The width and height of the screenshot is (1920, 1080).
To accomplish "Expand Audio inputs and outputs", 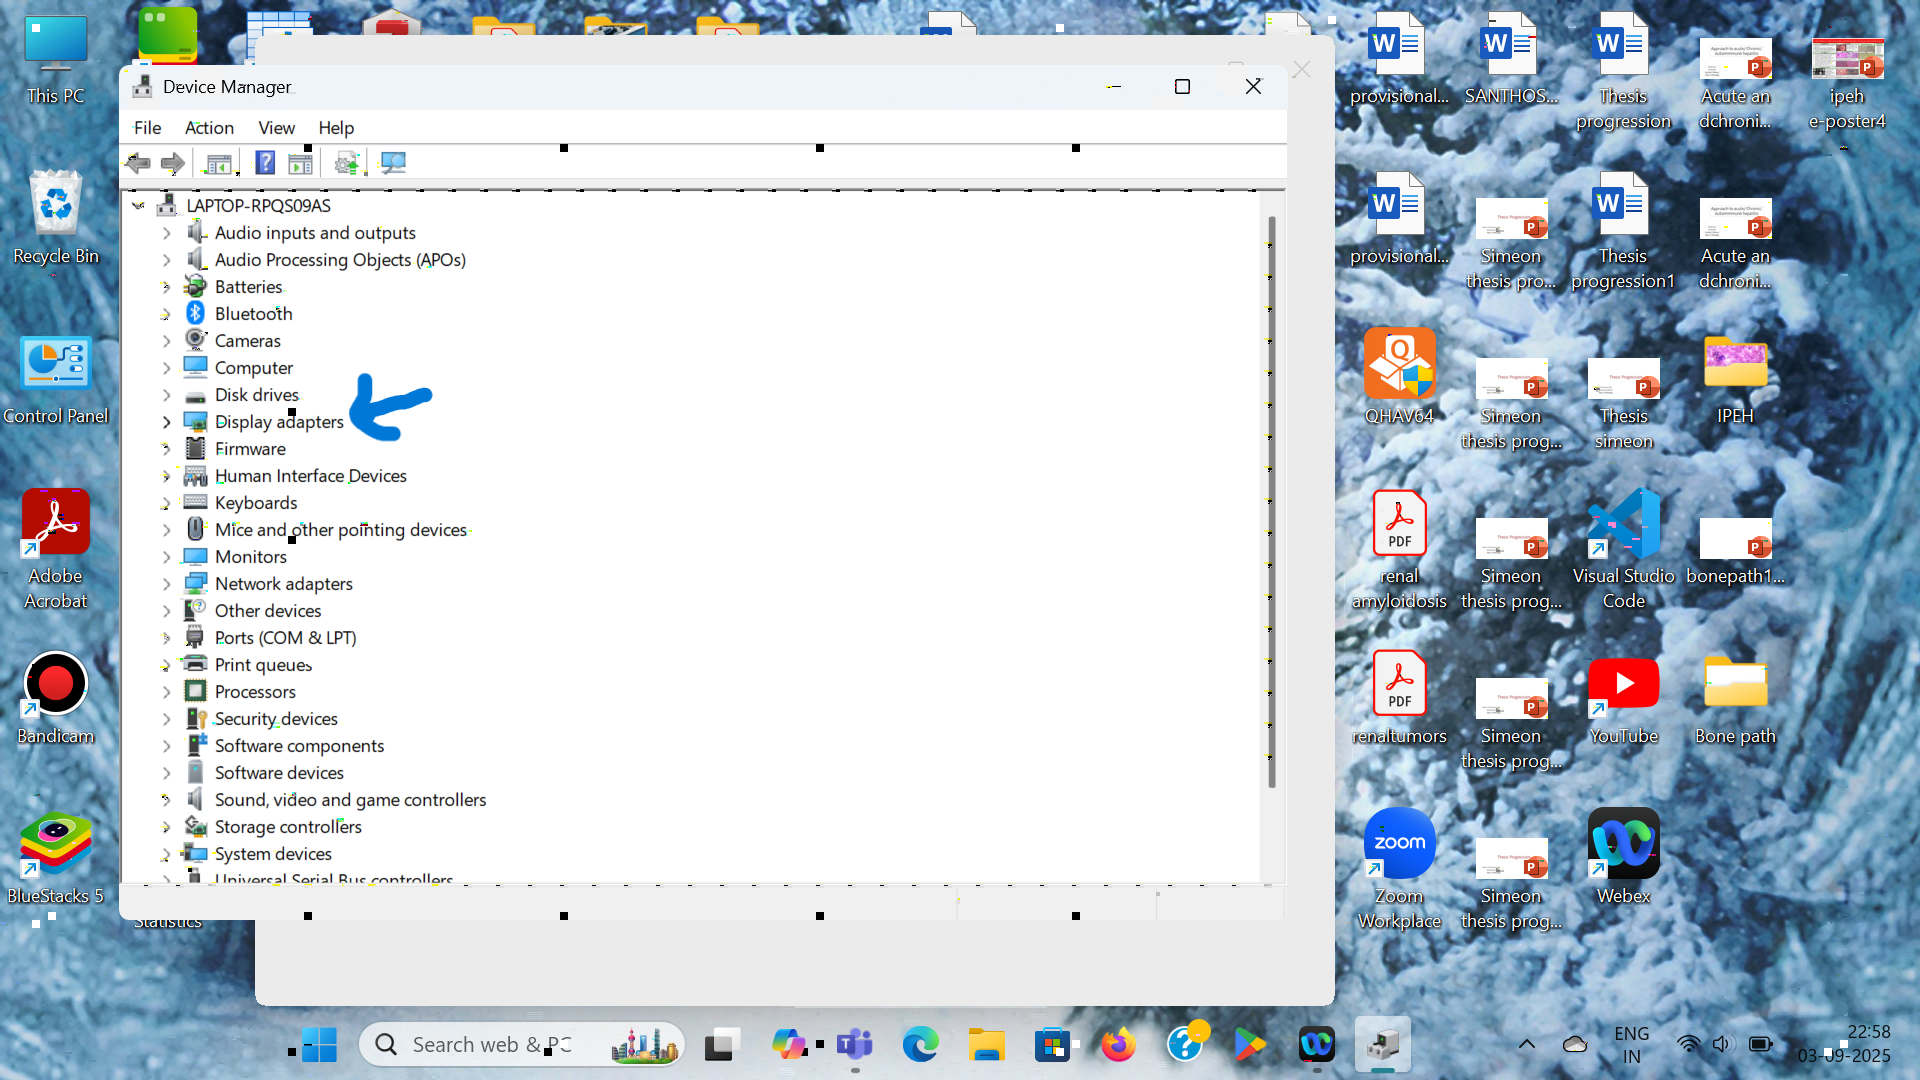I will tap(167, 233).
